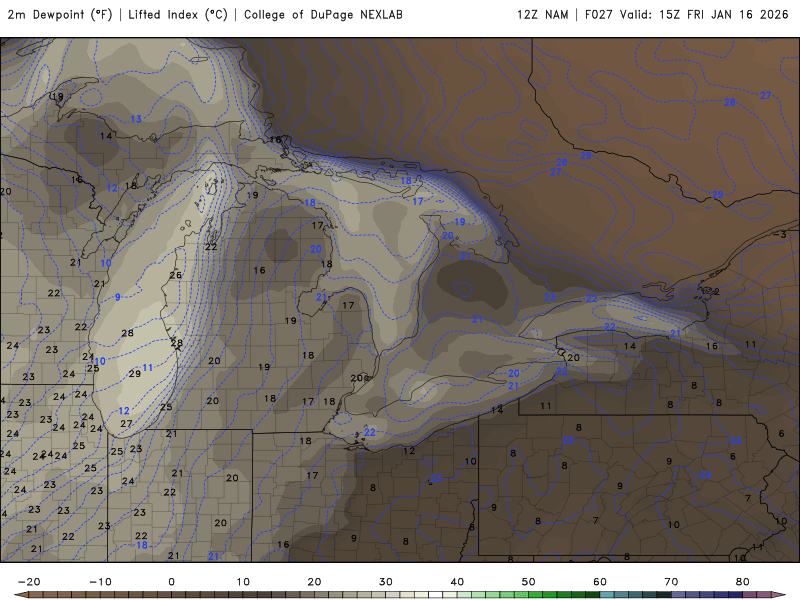This screenshot has height=600, width=800.
Task: Click the 'F027' forecast hour label
Action: coord(599,15)
